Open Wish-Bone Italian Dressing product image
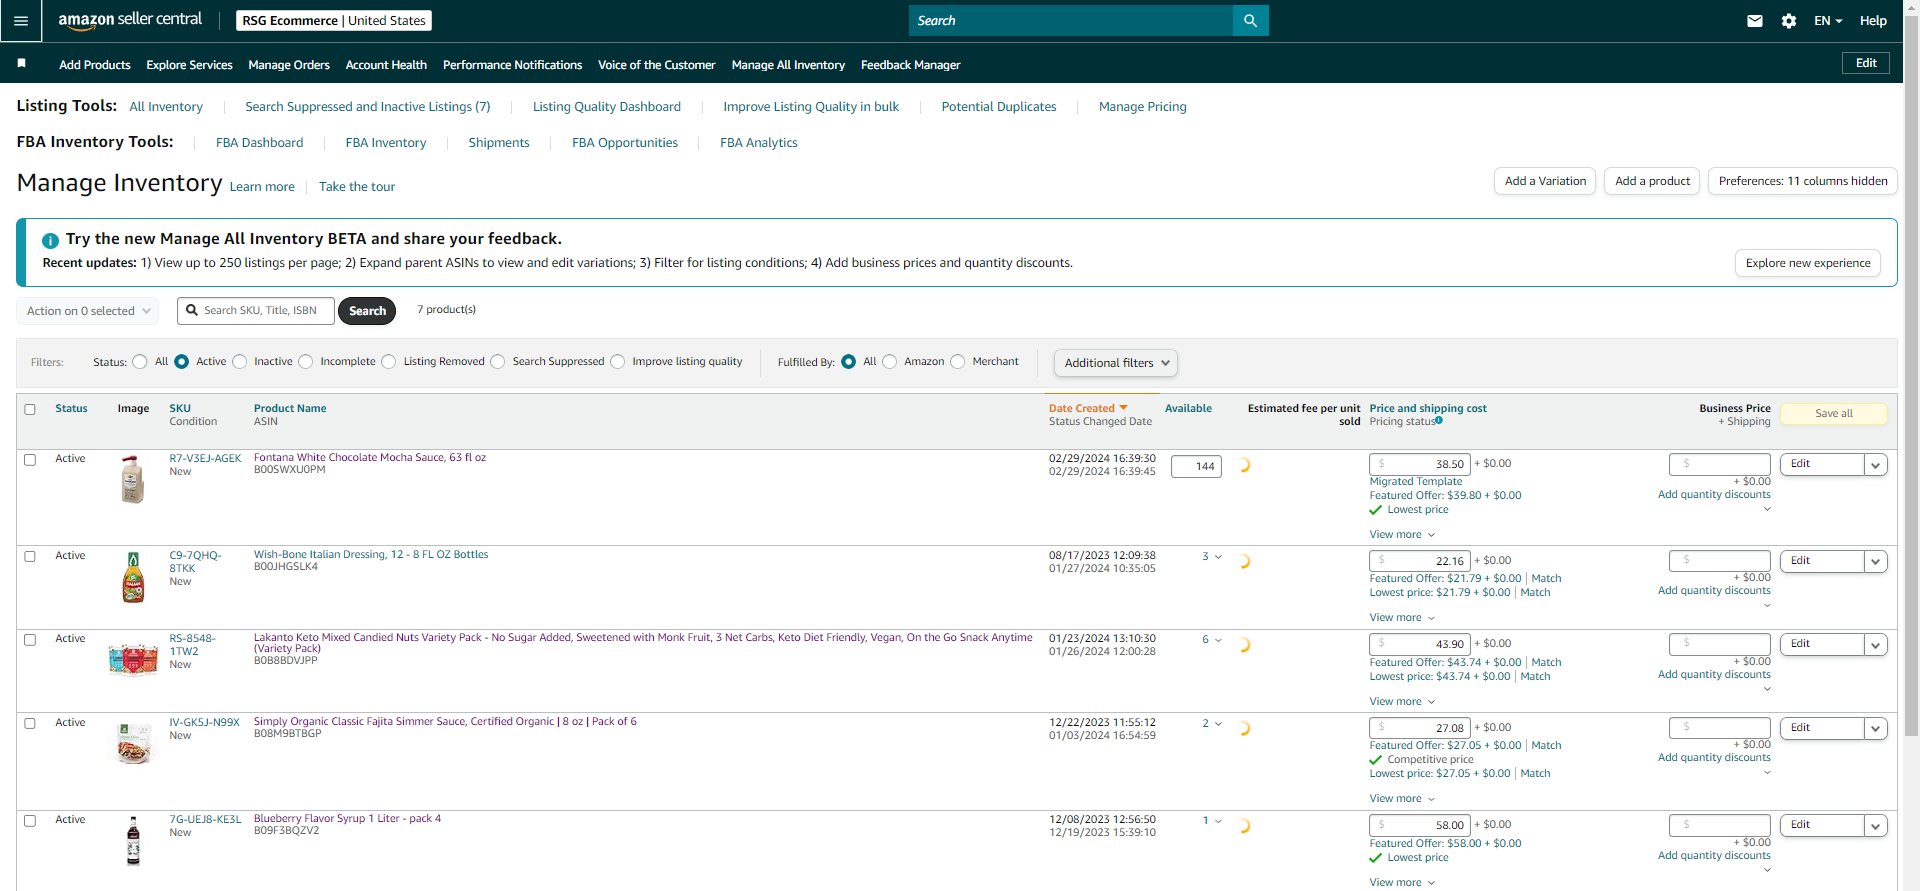Image resolution: width=1920 pixels, height=891 pixels. pos(133,577)
